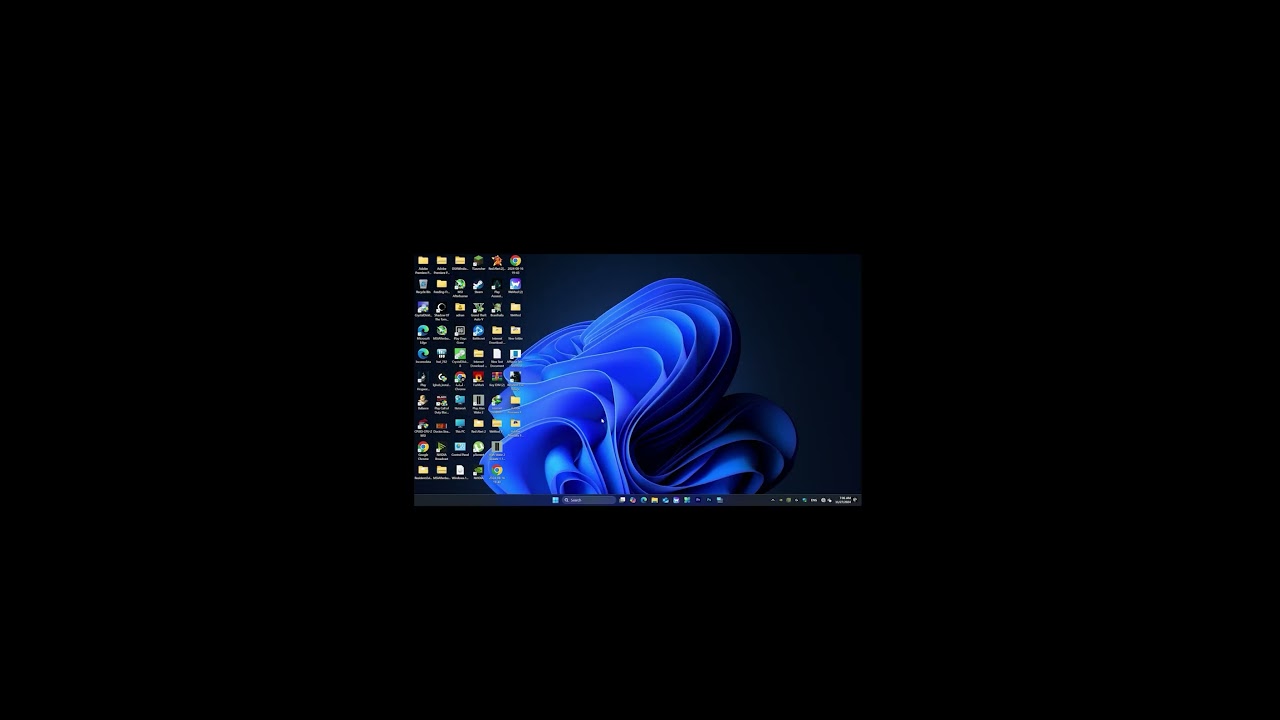Viewport: 1280px width, 720px height.
Task: Open Task View on the taskbar
Action: 622,500
